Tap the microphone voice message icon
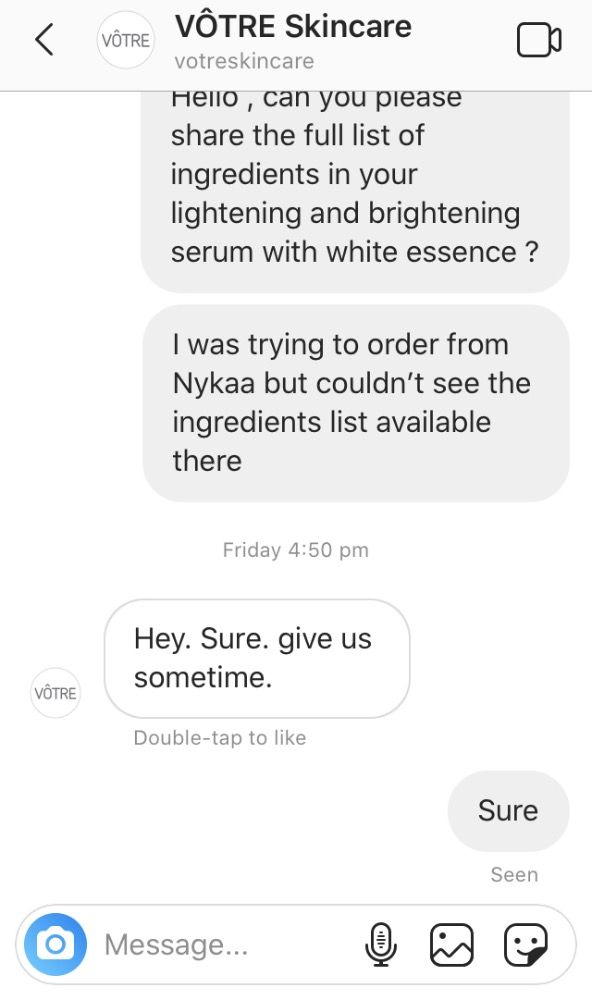 pyautogui.click(x=381, y=945)
